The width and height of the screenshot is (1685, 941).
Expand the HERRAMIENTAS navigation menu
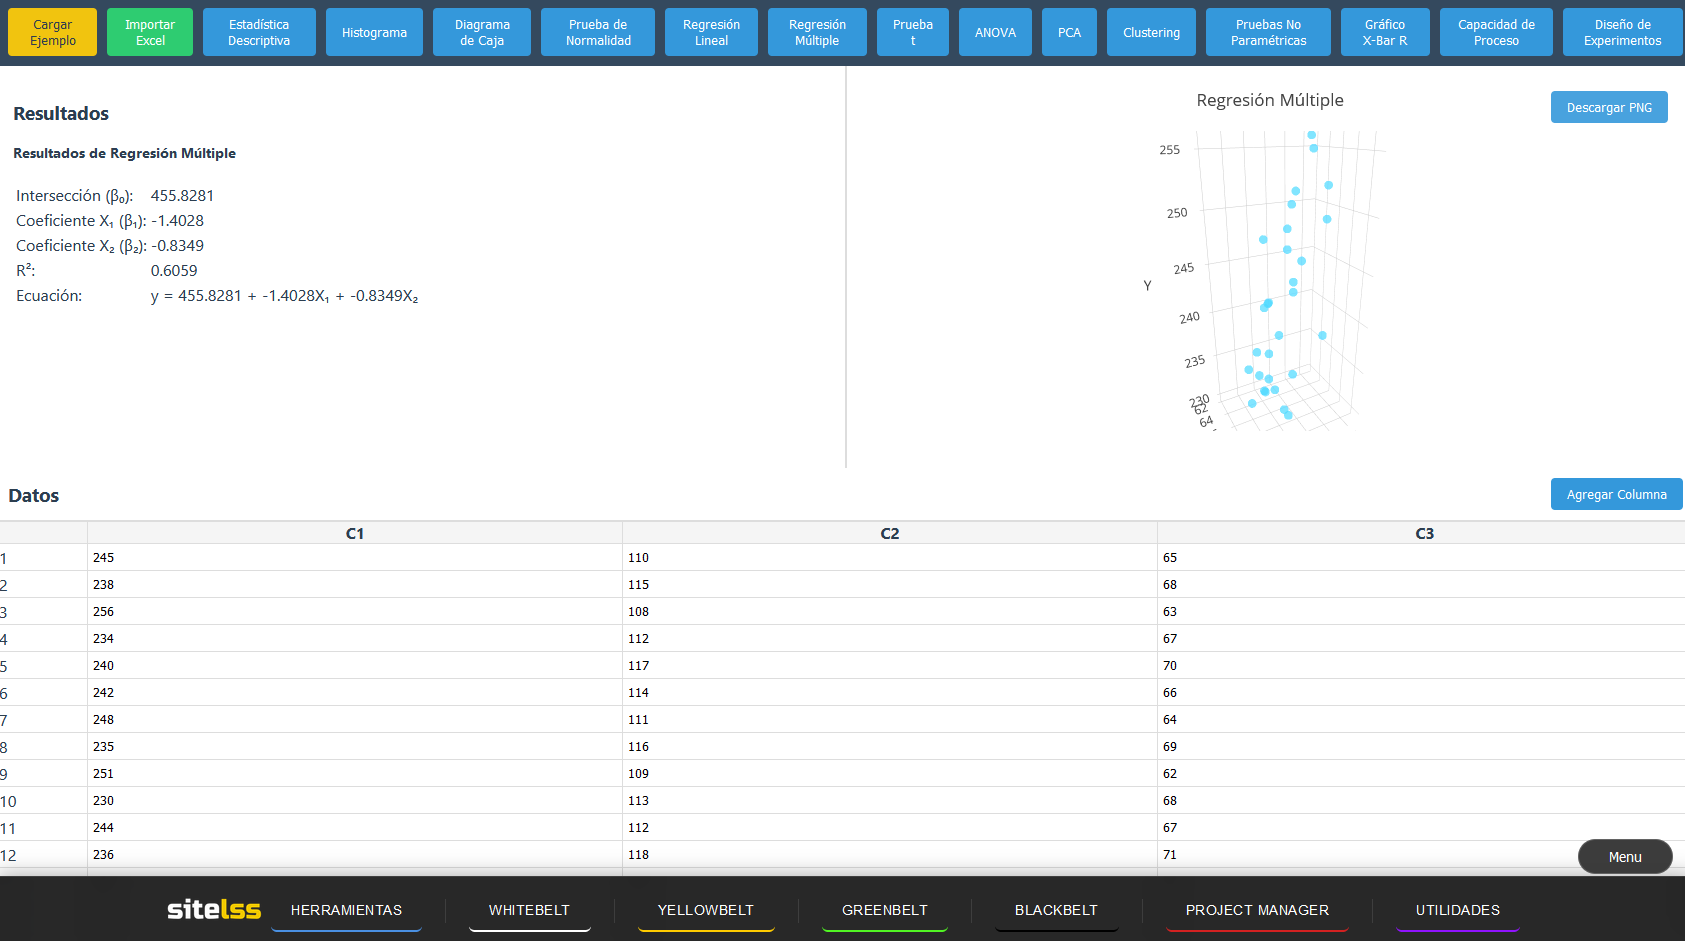(x=346, y=910)
